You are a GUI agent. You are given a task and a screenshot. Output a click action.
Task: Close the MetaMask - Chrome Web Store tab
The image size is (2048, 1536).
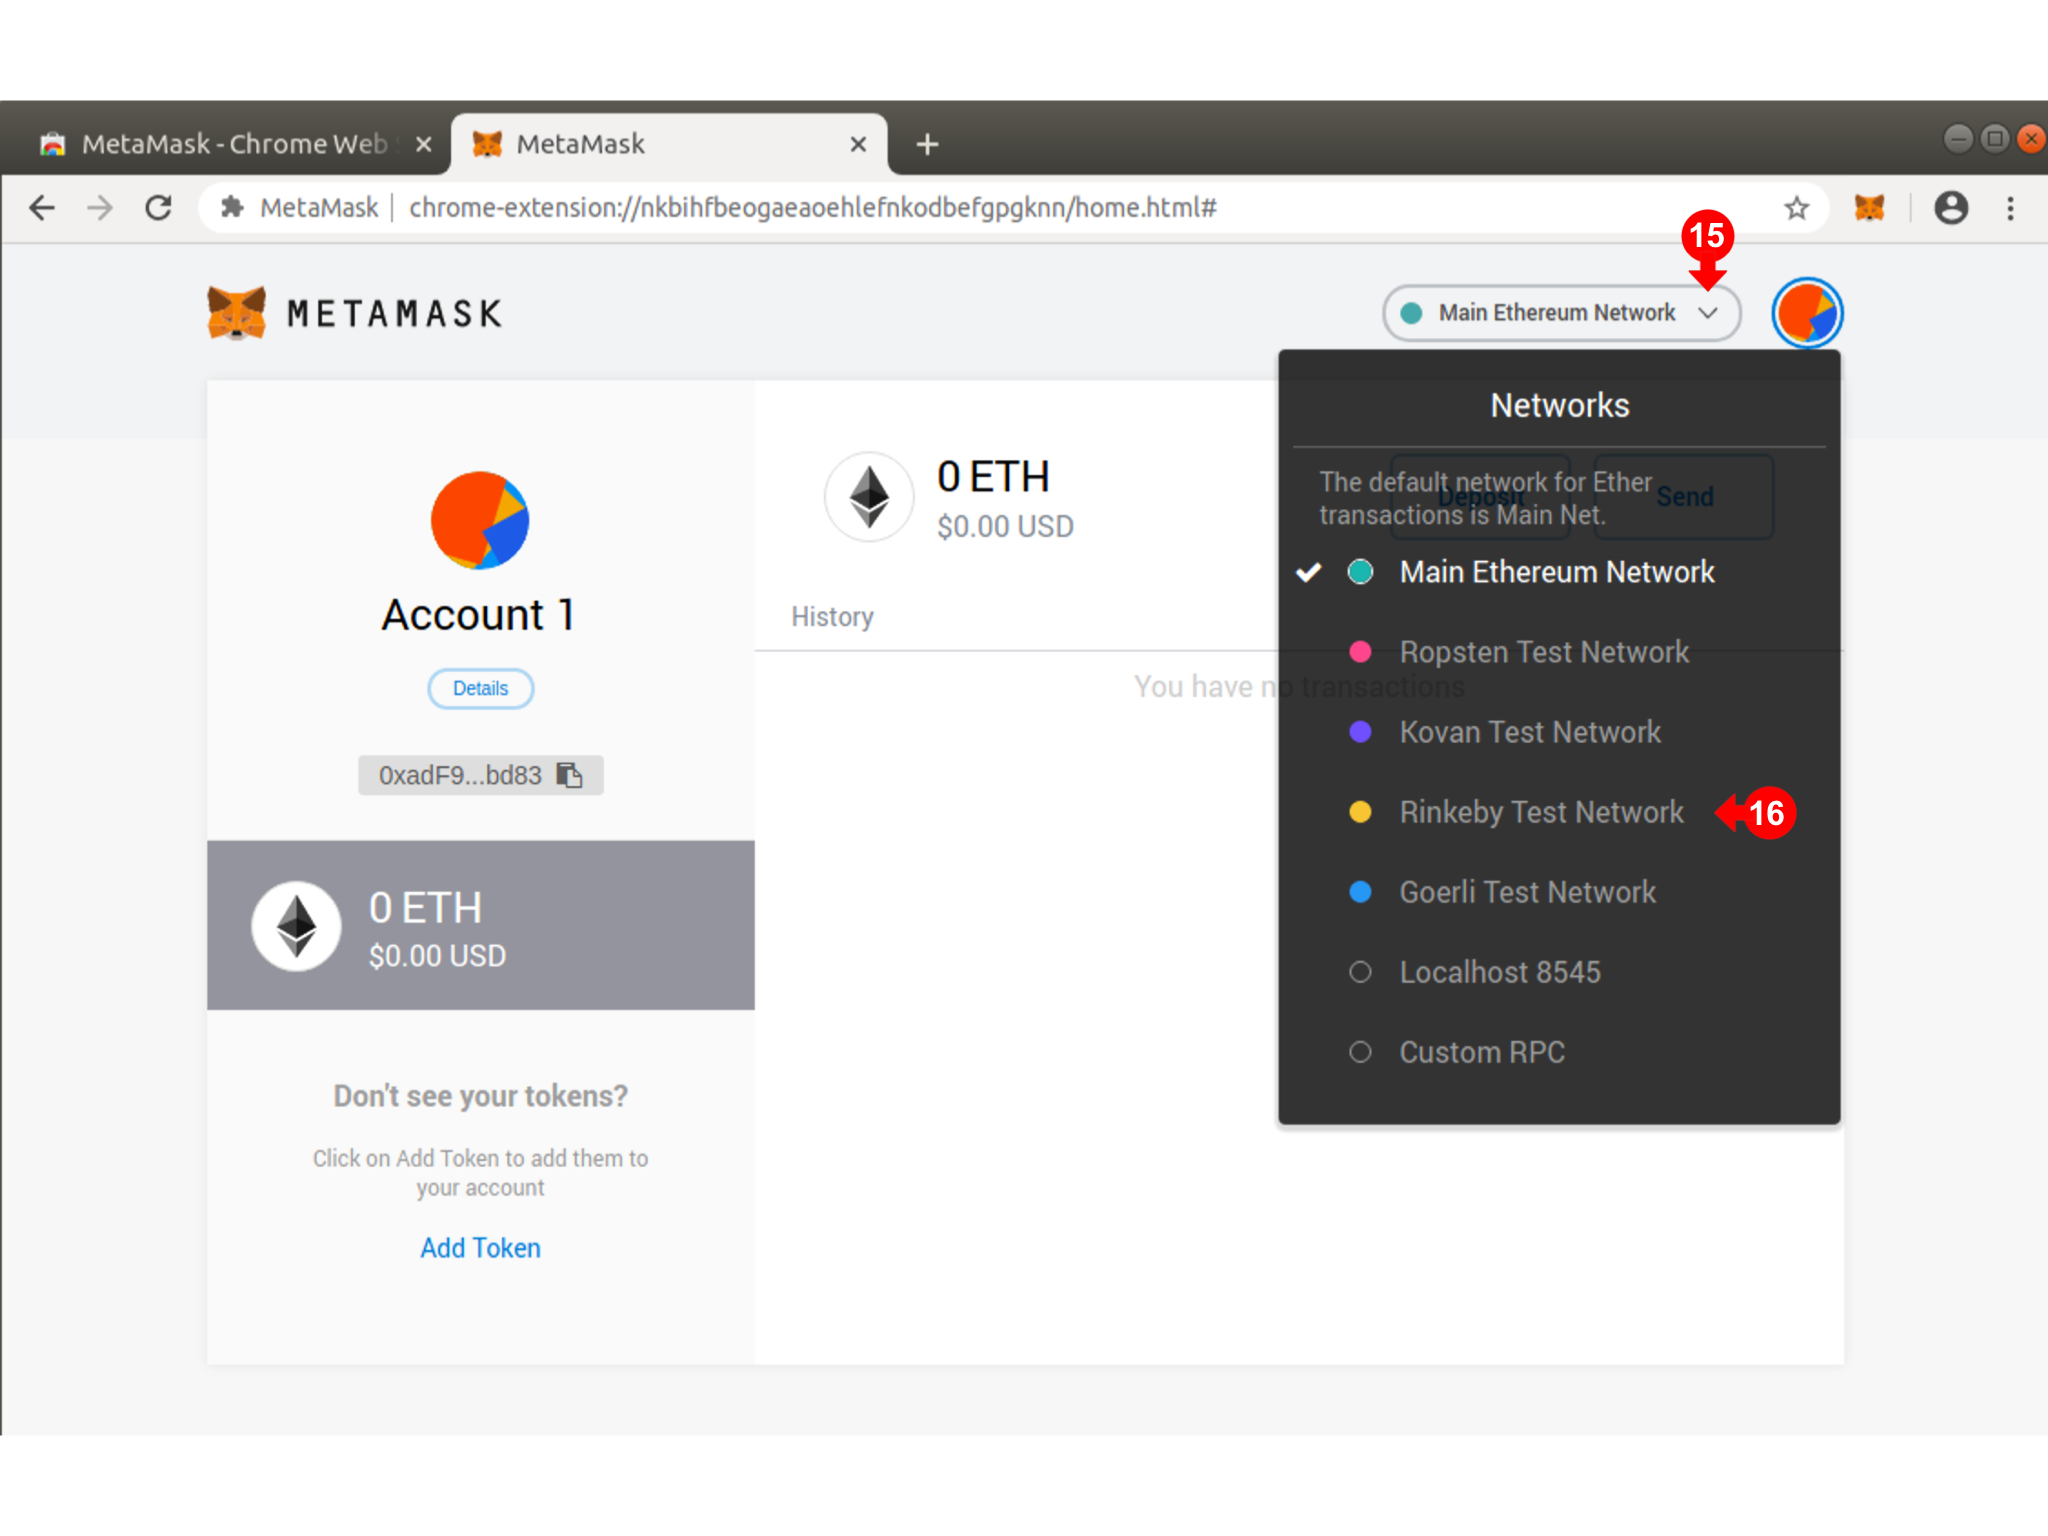[424, 144]
